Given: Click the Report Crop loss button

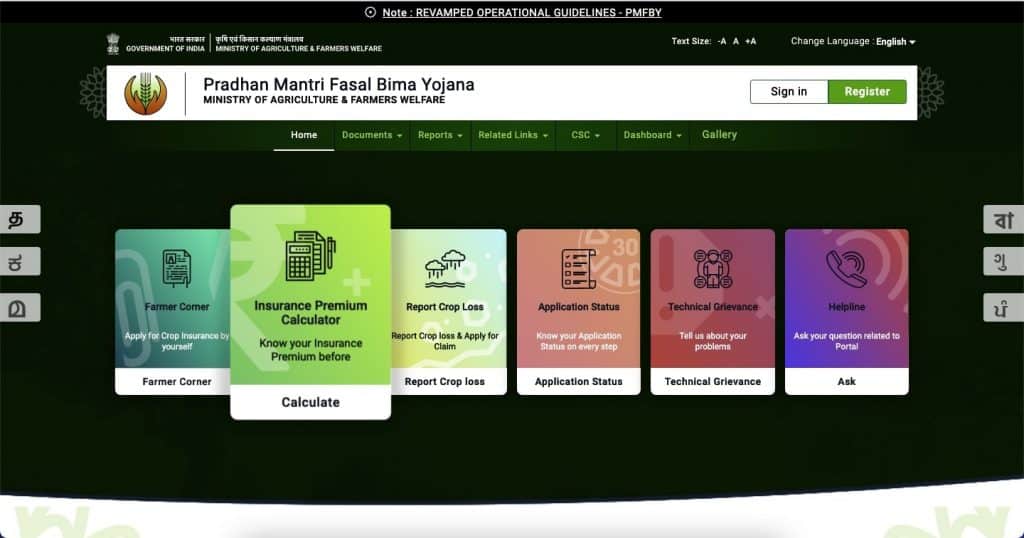Looking at the screenshot, I should (445, 381).
